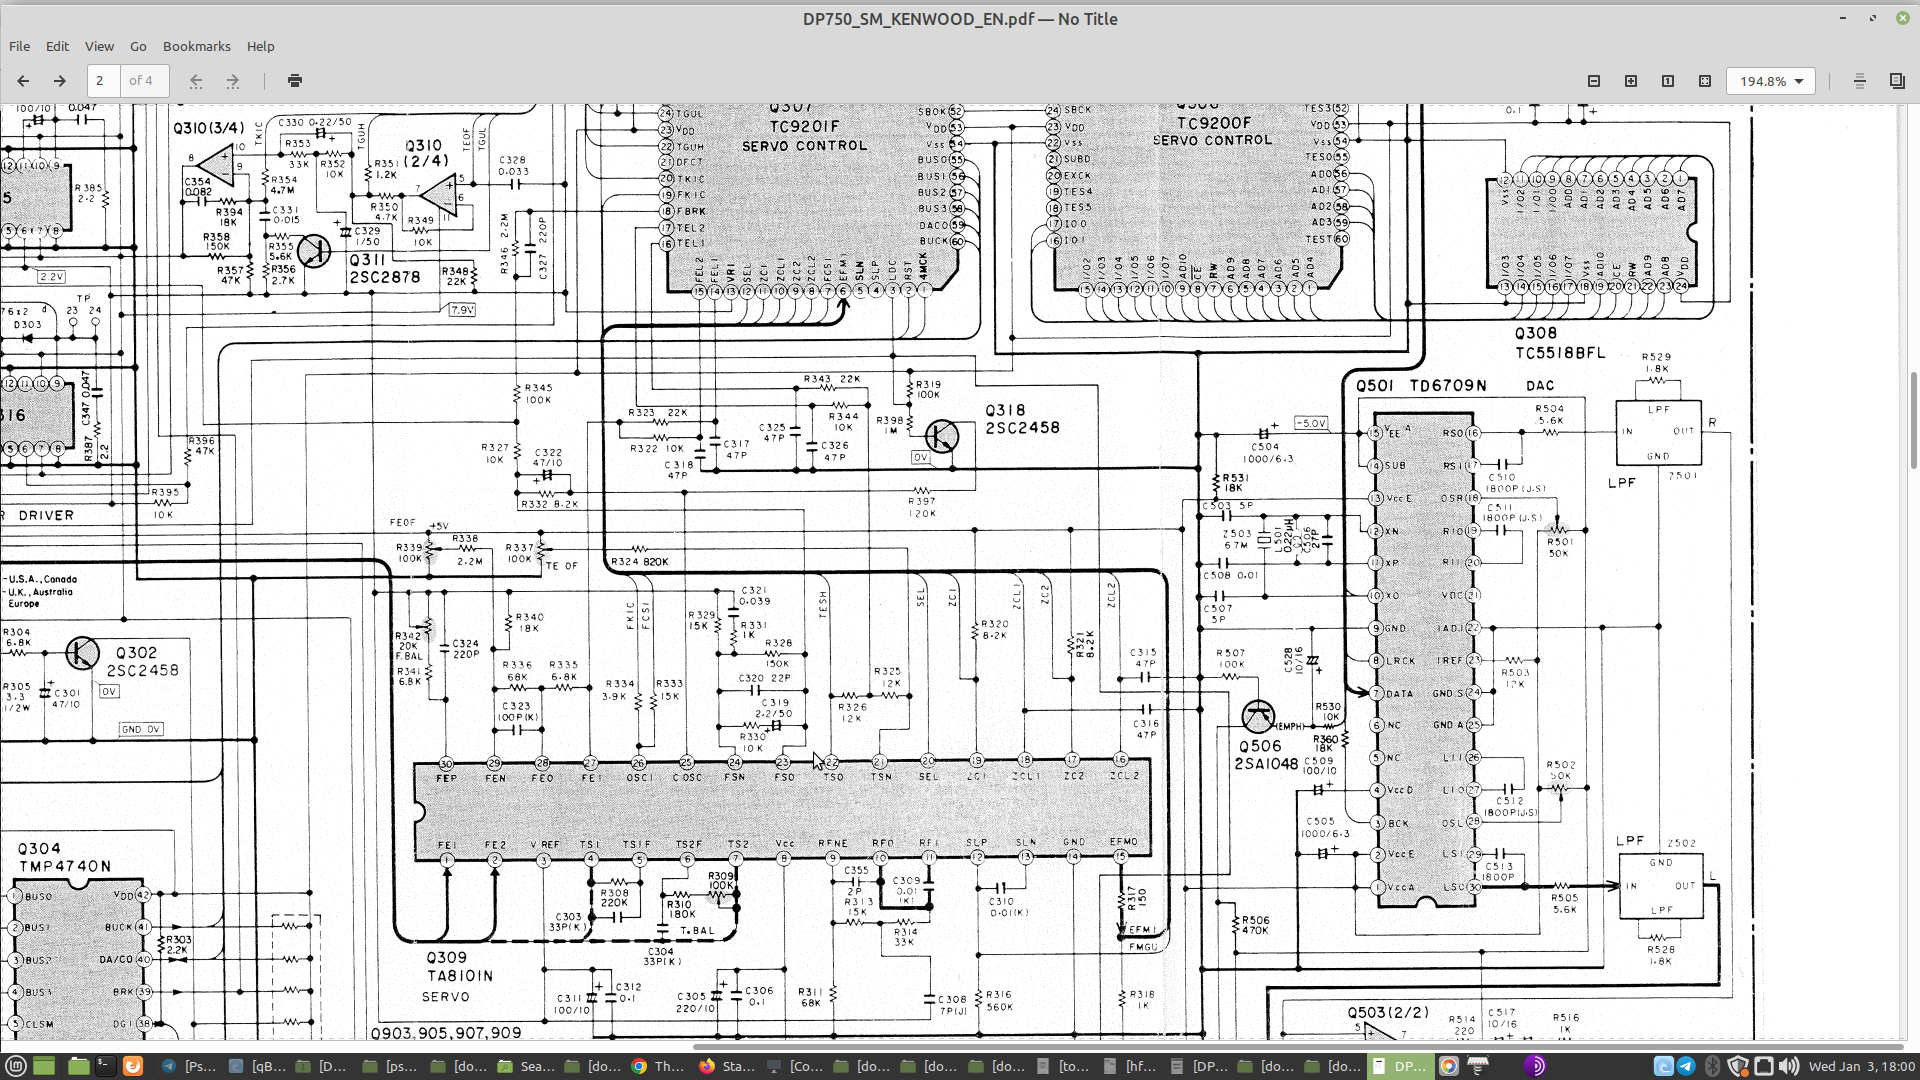
Task: Open the Bookmarks menu
Action: (196, 46)
